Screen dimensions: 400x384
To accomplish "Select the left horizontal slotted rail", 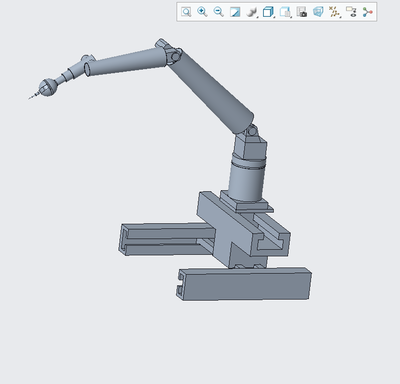I will [166, 239].
